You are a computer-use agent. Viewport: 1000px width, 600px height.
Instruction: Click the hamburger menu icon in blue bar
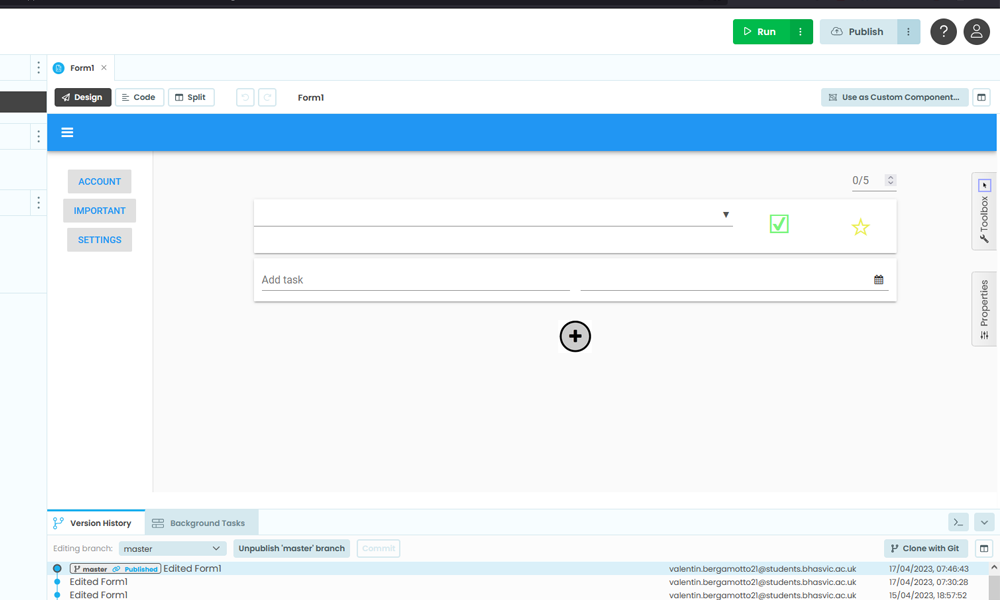click(x=67, y=132)
